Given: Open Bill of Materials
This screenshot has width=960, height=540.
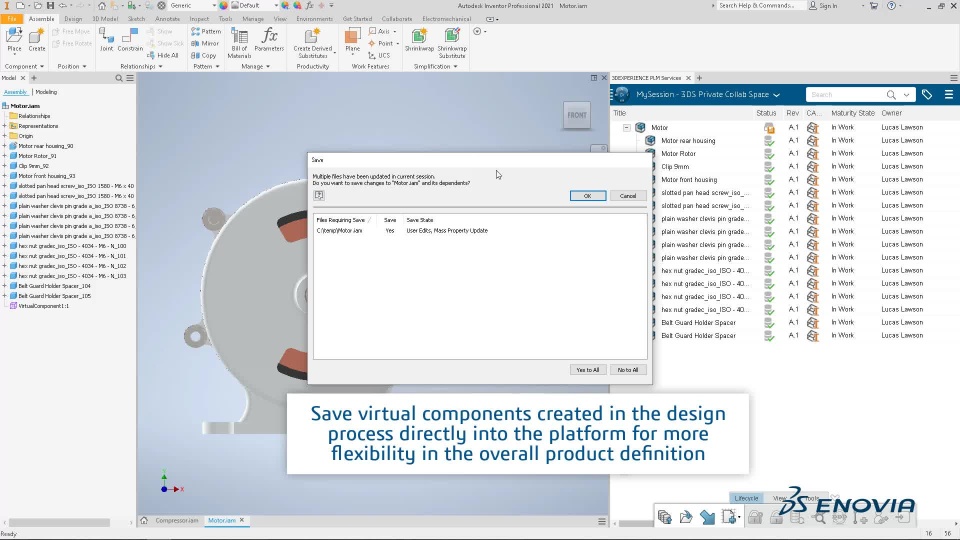Looking at the screenshot, I should click(x=239, y=43).
